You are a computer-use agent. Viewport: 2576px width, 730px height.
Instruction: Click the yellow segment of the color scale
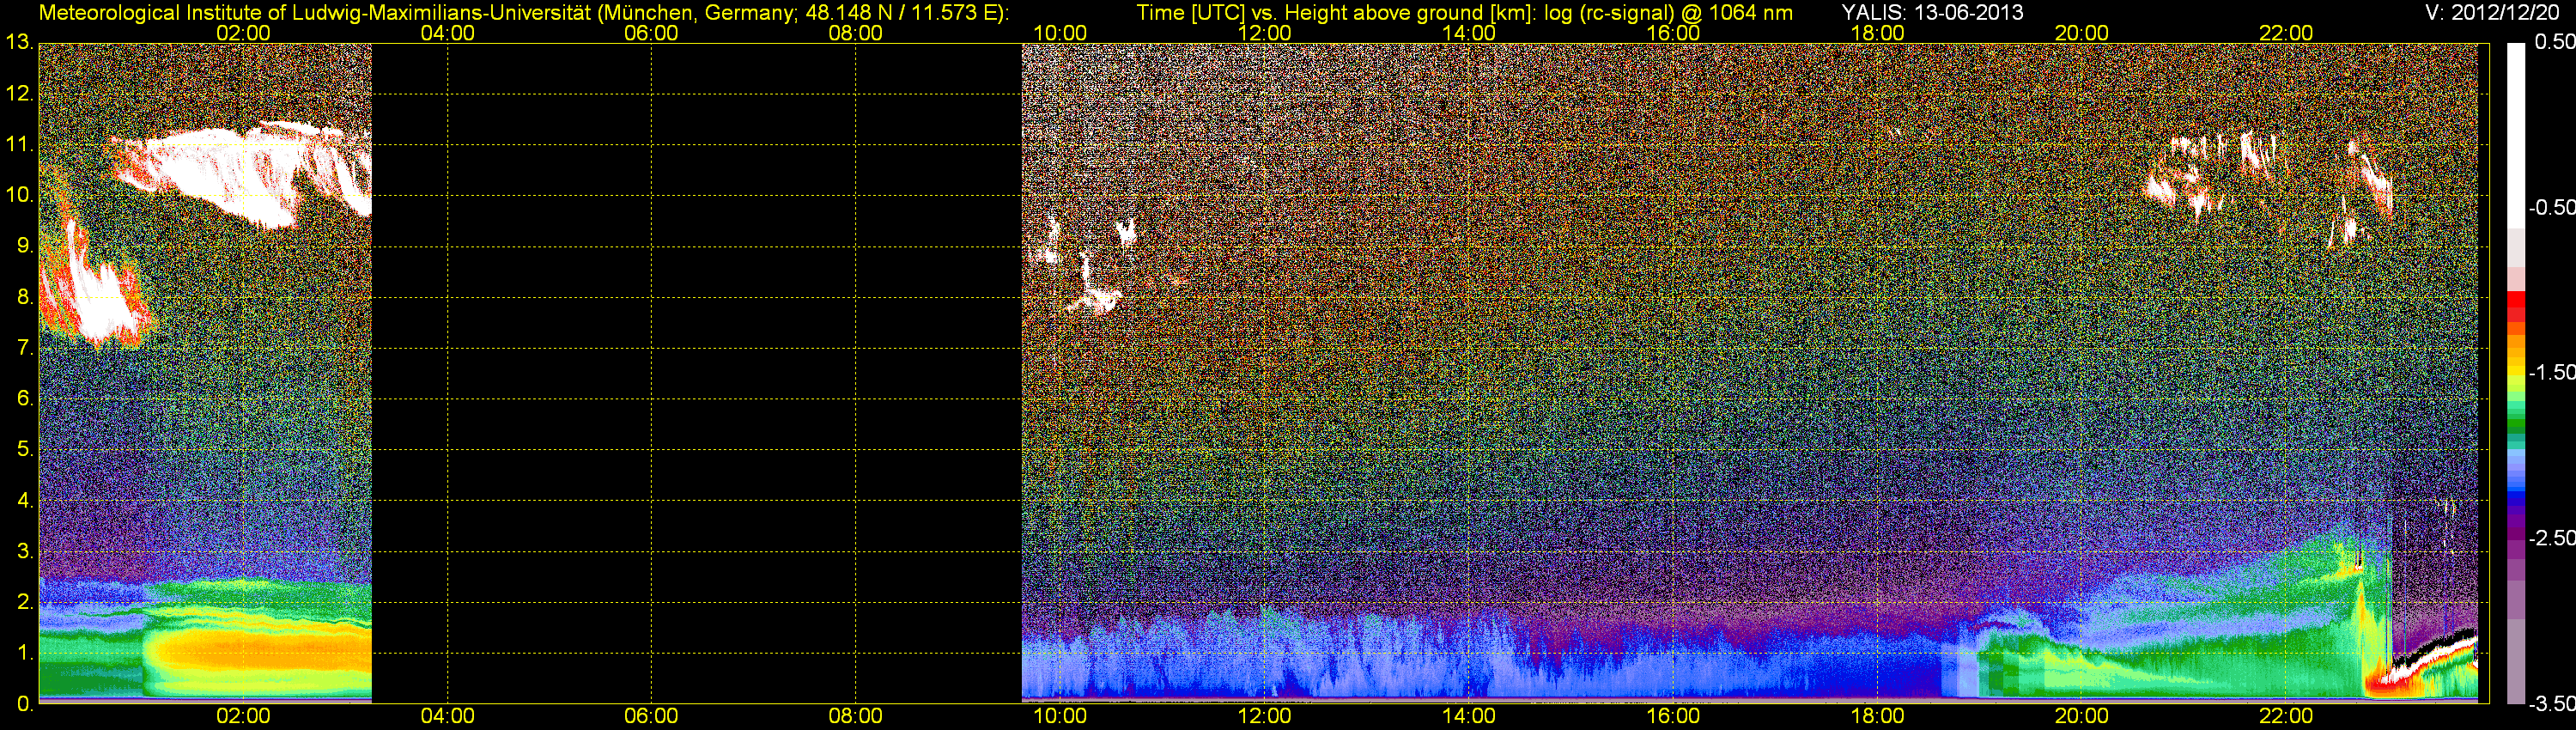tap(2516, 370)
